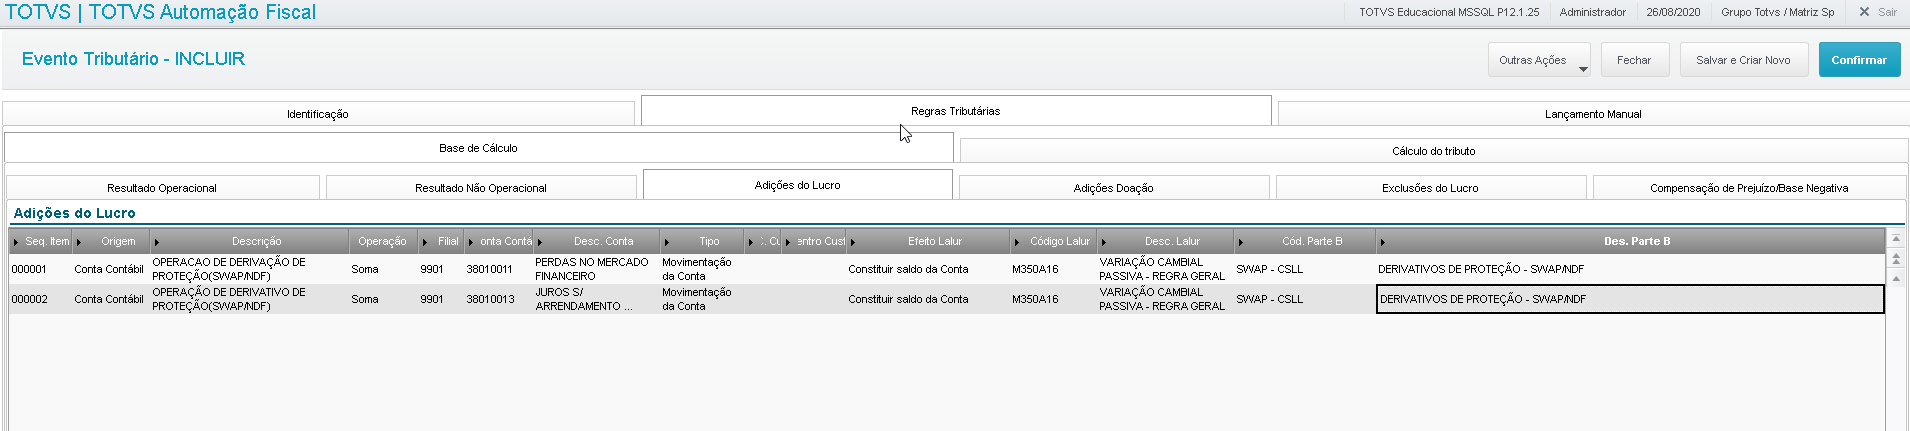Click the Operação column header

(x=383, y=241)
